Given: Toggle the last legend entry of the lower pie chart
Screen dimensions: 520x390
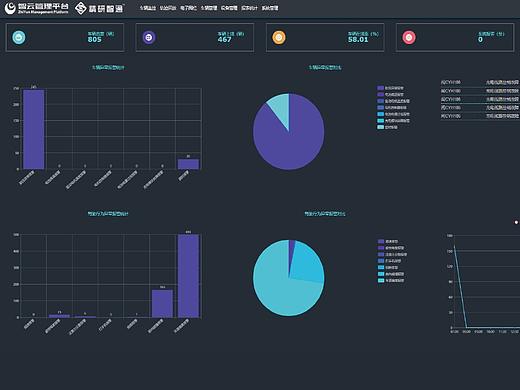Looking at the screenshot, I should [391, 280].
